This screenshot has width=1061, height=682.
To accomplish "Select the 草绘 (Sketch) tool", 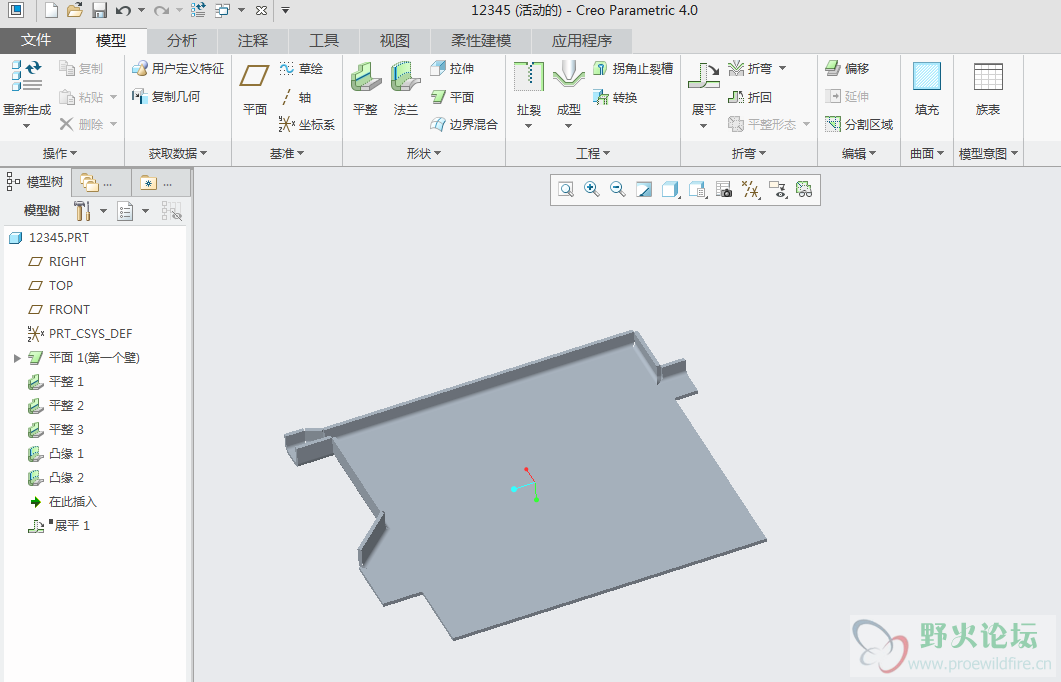I will coord(302,68).
